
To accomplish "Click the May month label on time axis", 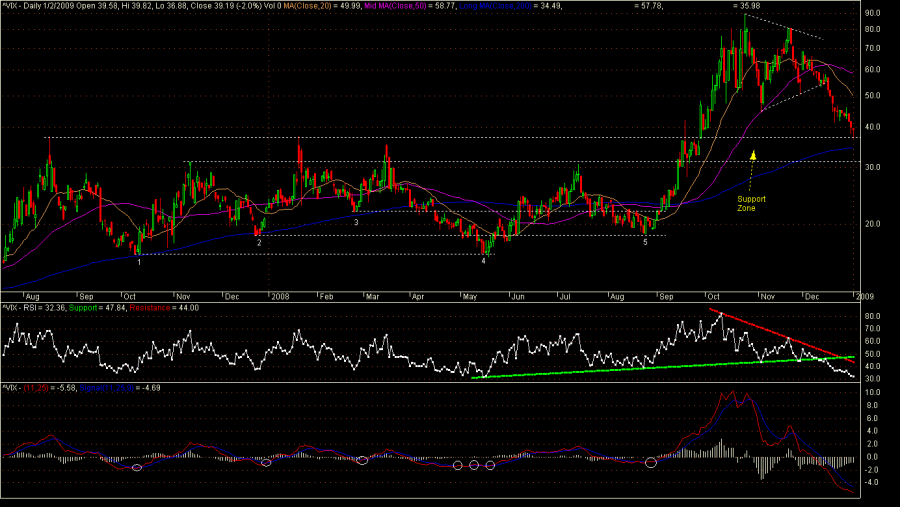I will tap(470, 297).
